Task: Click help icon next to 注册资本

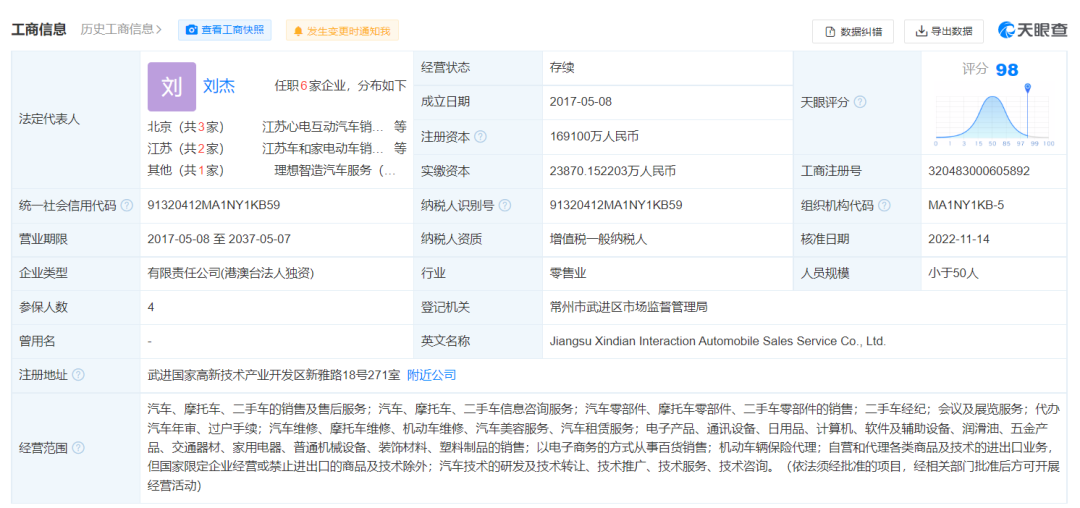Action: [x=480, y=136]
